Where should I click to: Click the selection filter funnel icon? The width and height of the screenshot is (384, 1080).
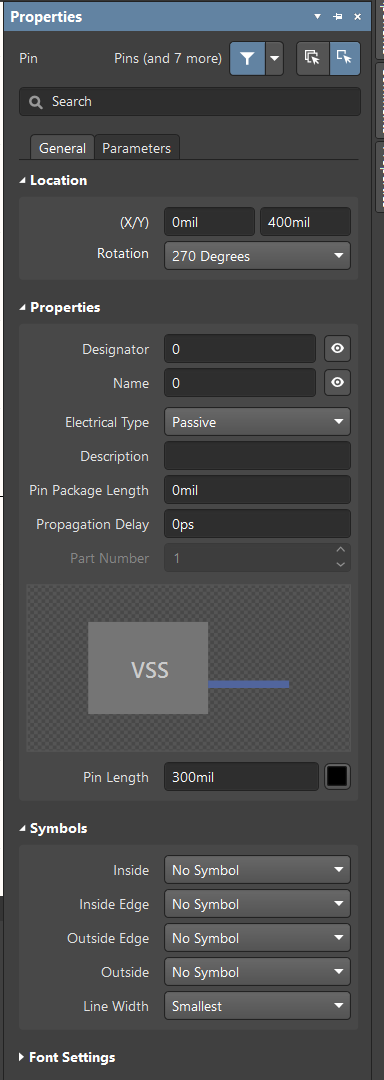247,59
